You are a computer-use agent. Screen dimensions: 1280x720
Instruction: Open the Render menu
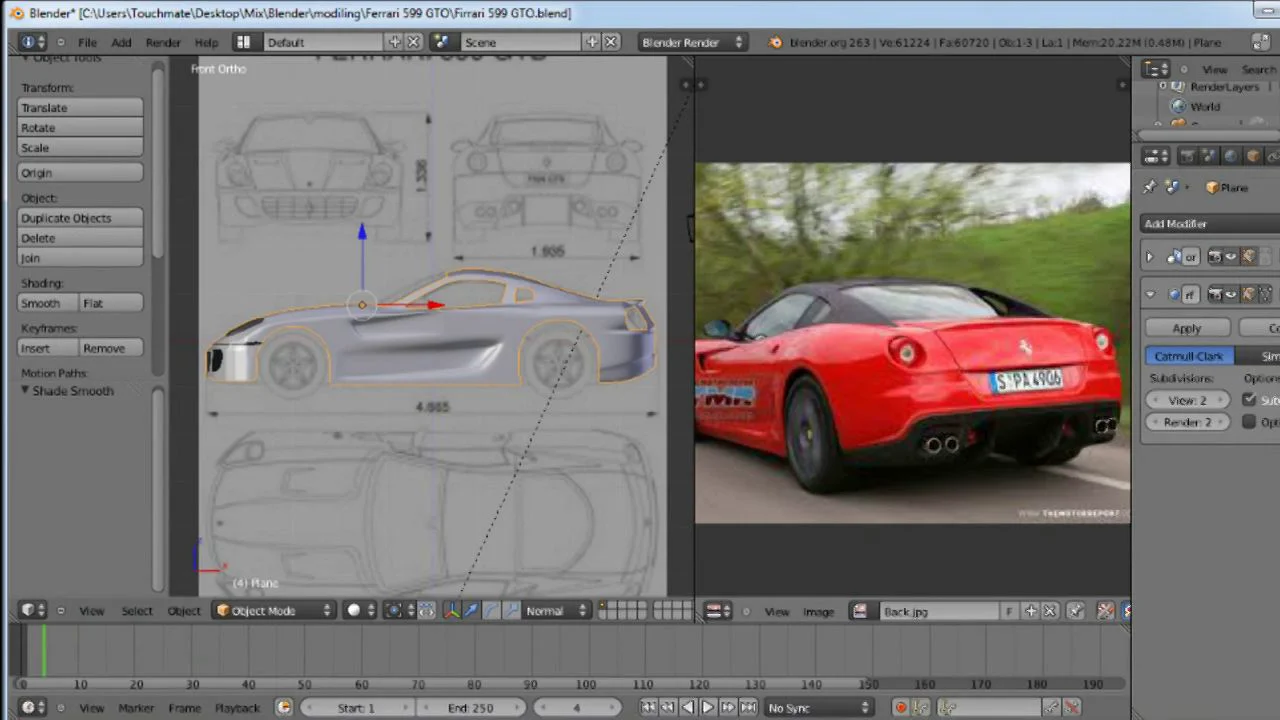coord(163,42)
